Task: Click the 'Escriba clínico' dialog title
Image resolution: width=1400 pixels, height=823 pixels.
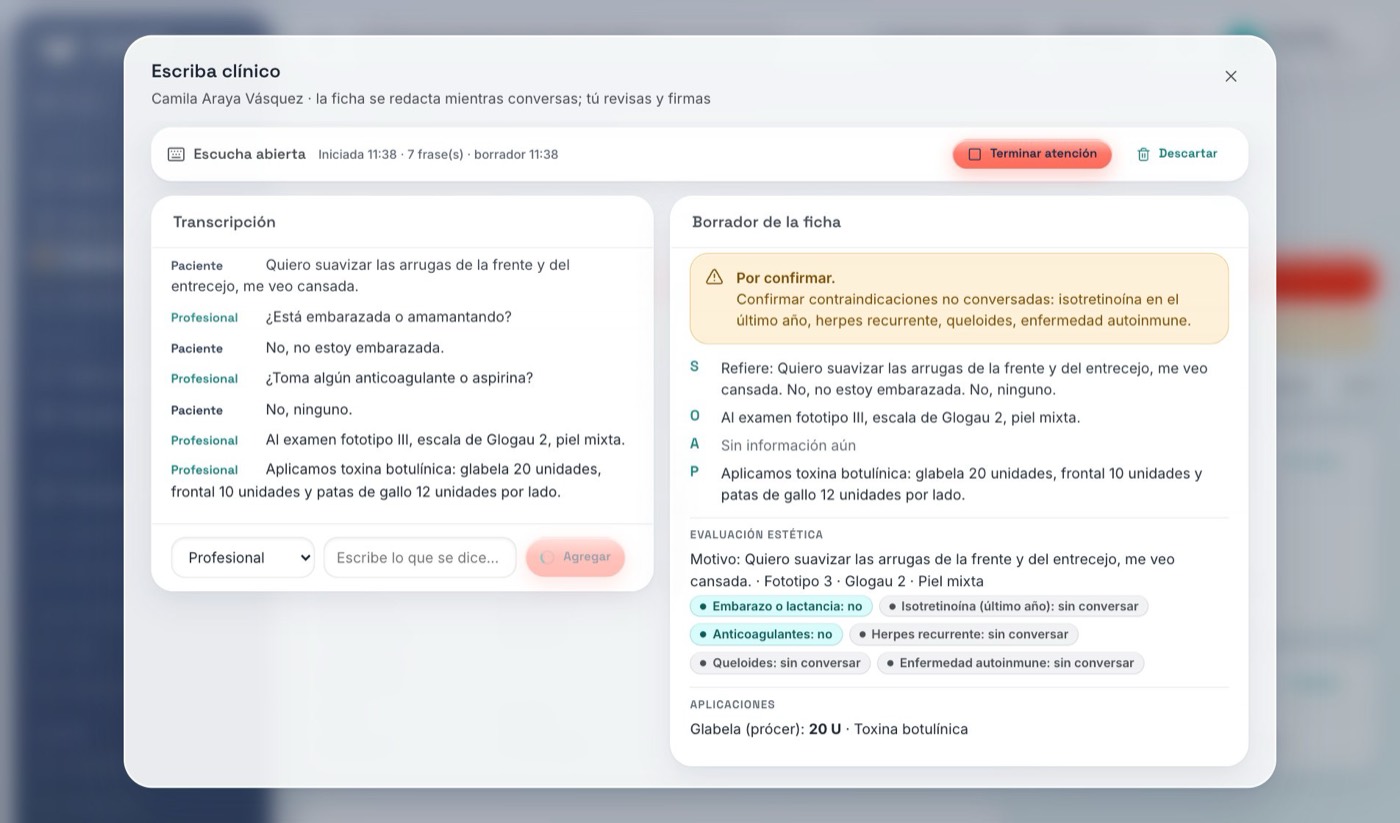Action: (216, 71)
